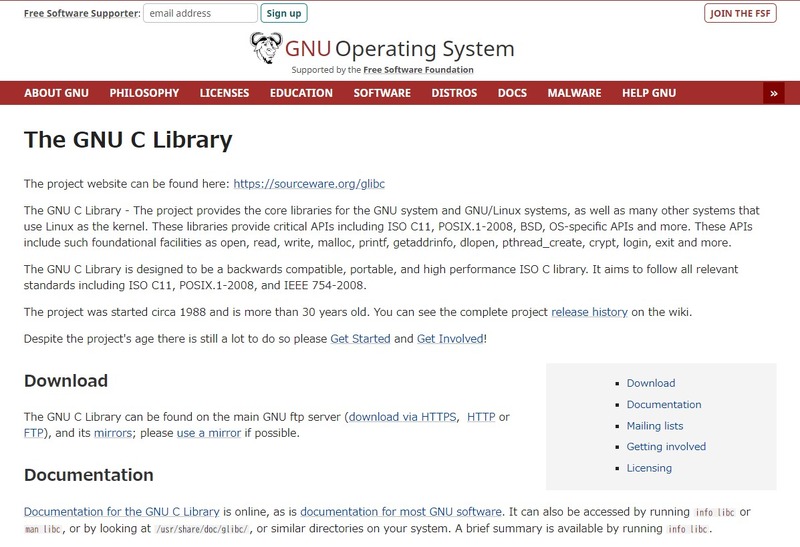800x547 pixels.
Task: Follow the release history link
Action: coord(589,312)
